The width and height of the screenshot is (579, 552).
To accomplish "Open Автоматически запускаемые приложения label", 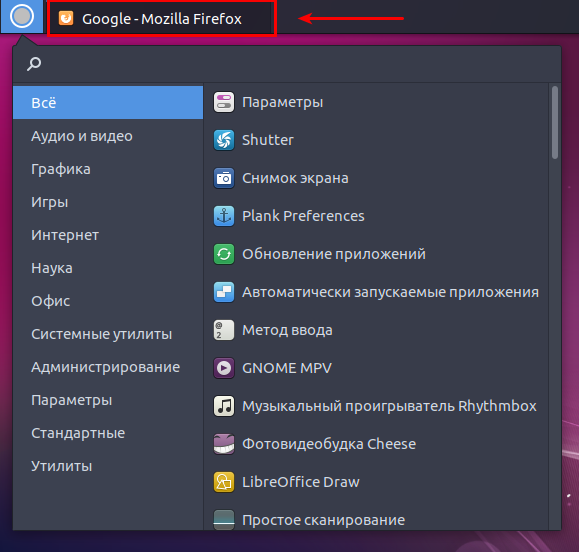I will pyautogui.click(x=390, y=292).
